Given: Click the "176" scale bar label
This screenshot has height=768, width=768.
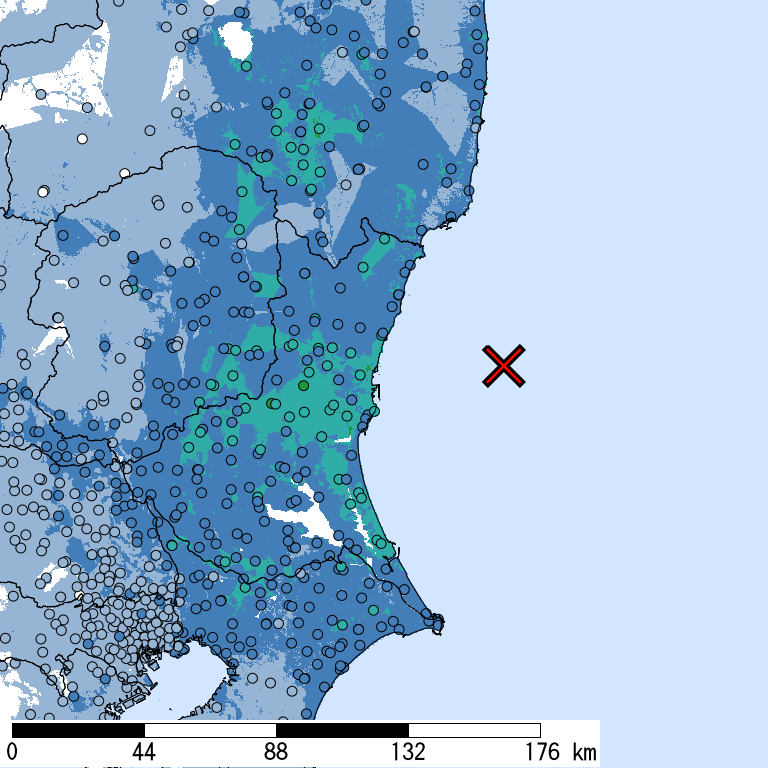Looking at the screenshot, I should tap(542, 752).
